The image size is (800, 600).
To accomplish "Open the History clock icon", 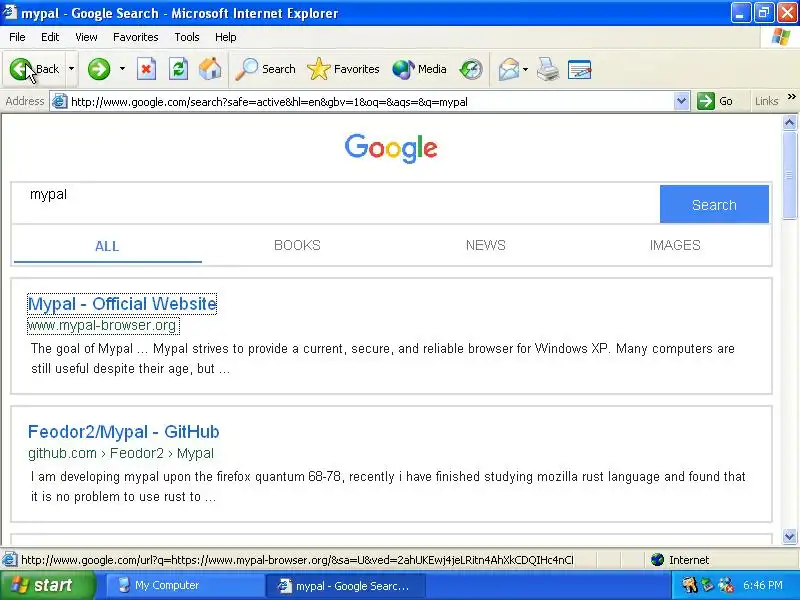I will [x=470, y=69].
